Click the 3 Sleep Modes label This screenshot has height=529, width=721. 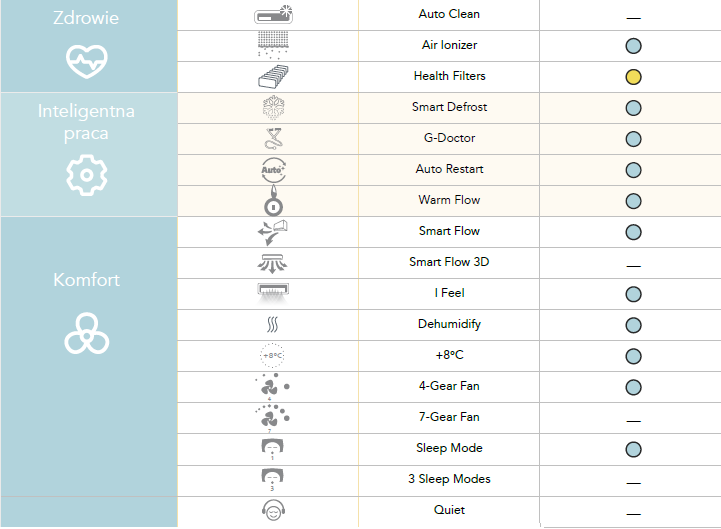tap(449, 479)
